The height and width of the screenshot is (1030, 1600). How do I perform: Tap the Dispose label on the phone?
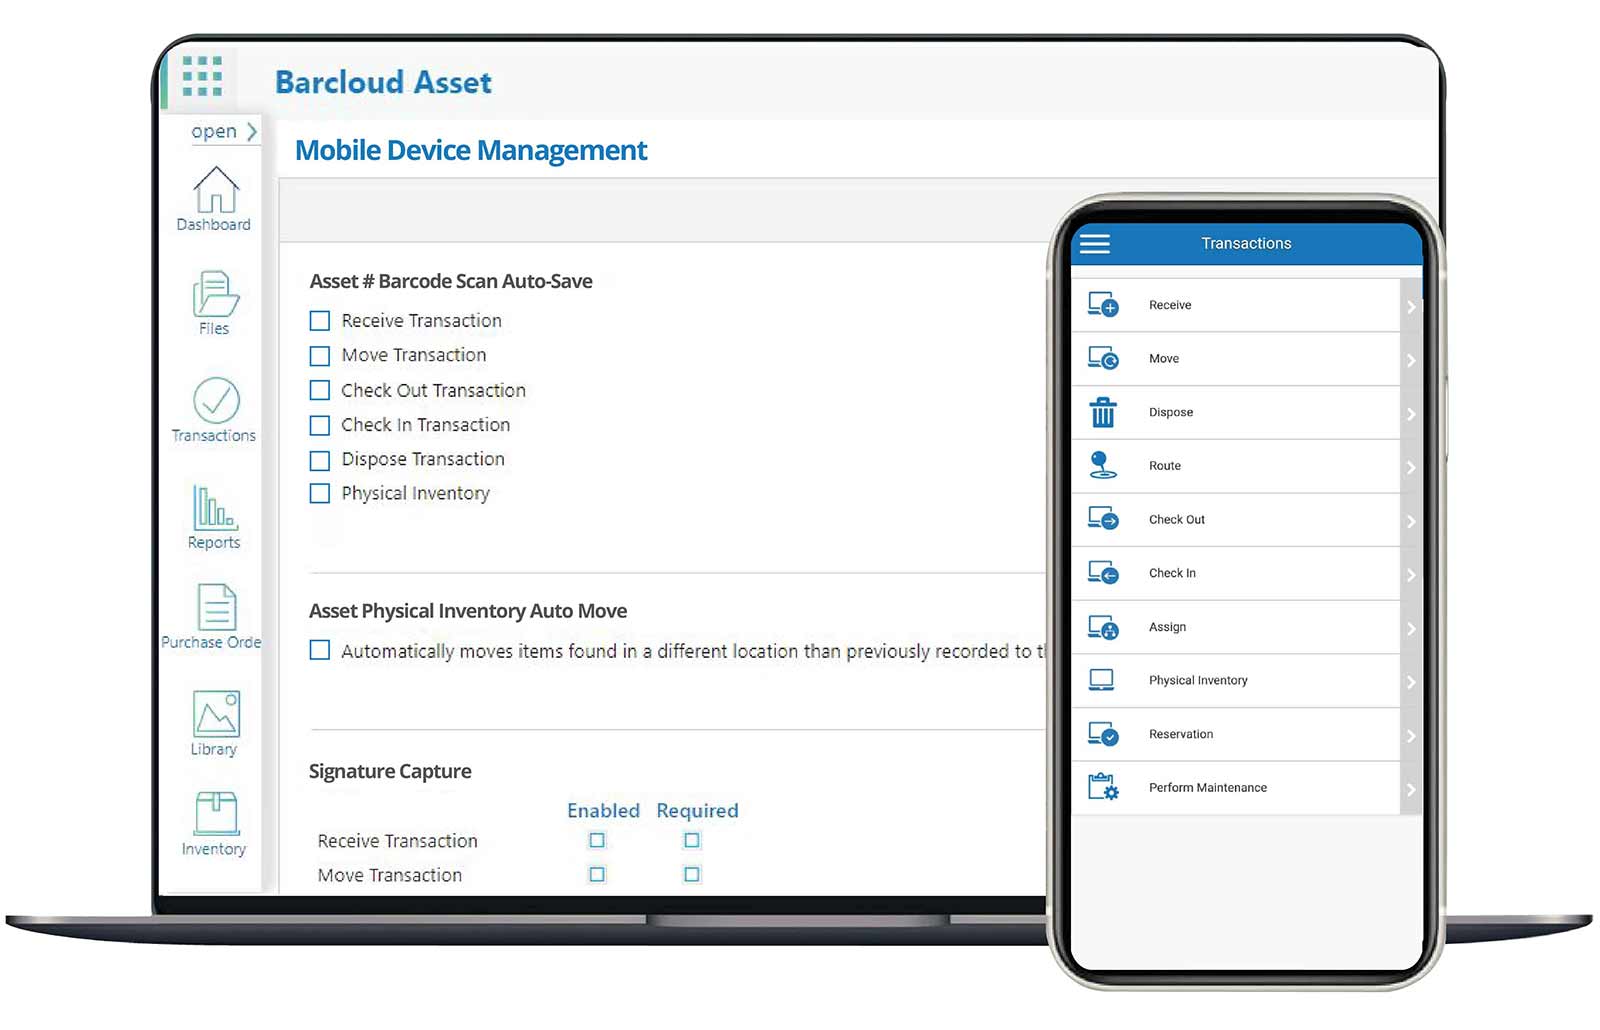point(1171,412)
